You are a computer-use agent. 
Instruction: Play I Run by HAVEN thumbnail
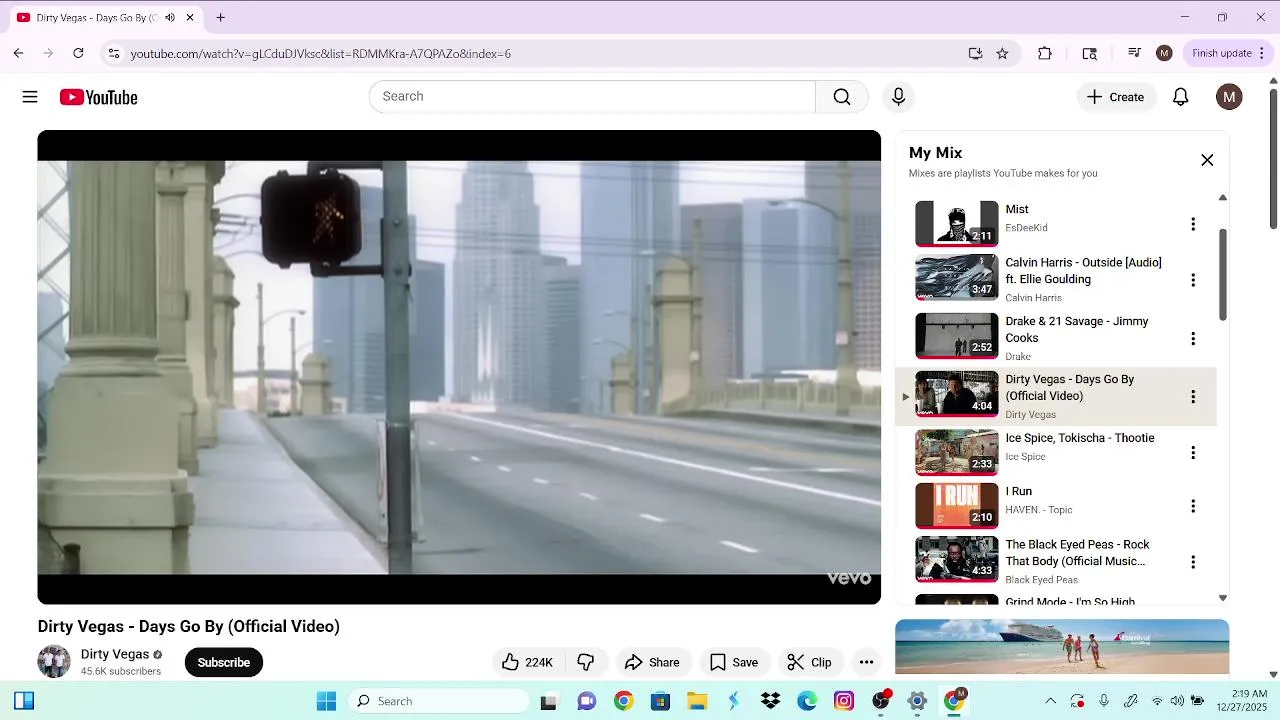956,506
